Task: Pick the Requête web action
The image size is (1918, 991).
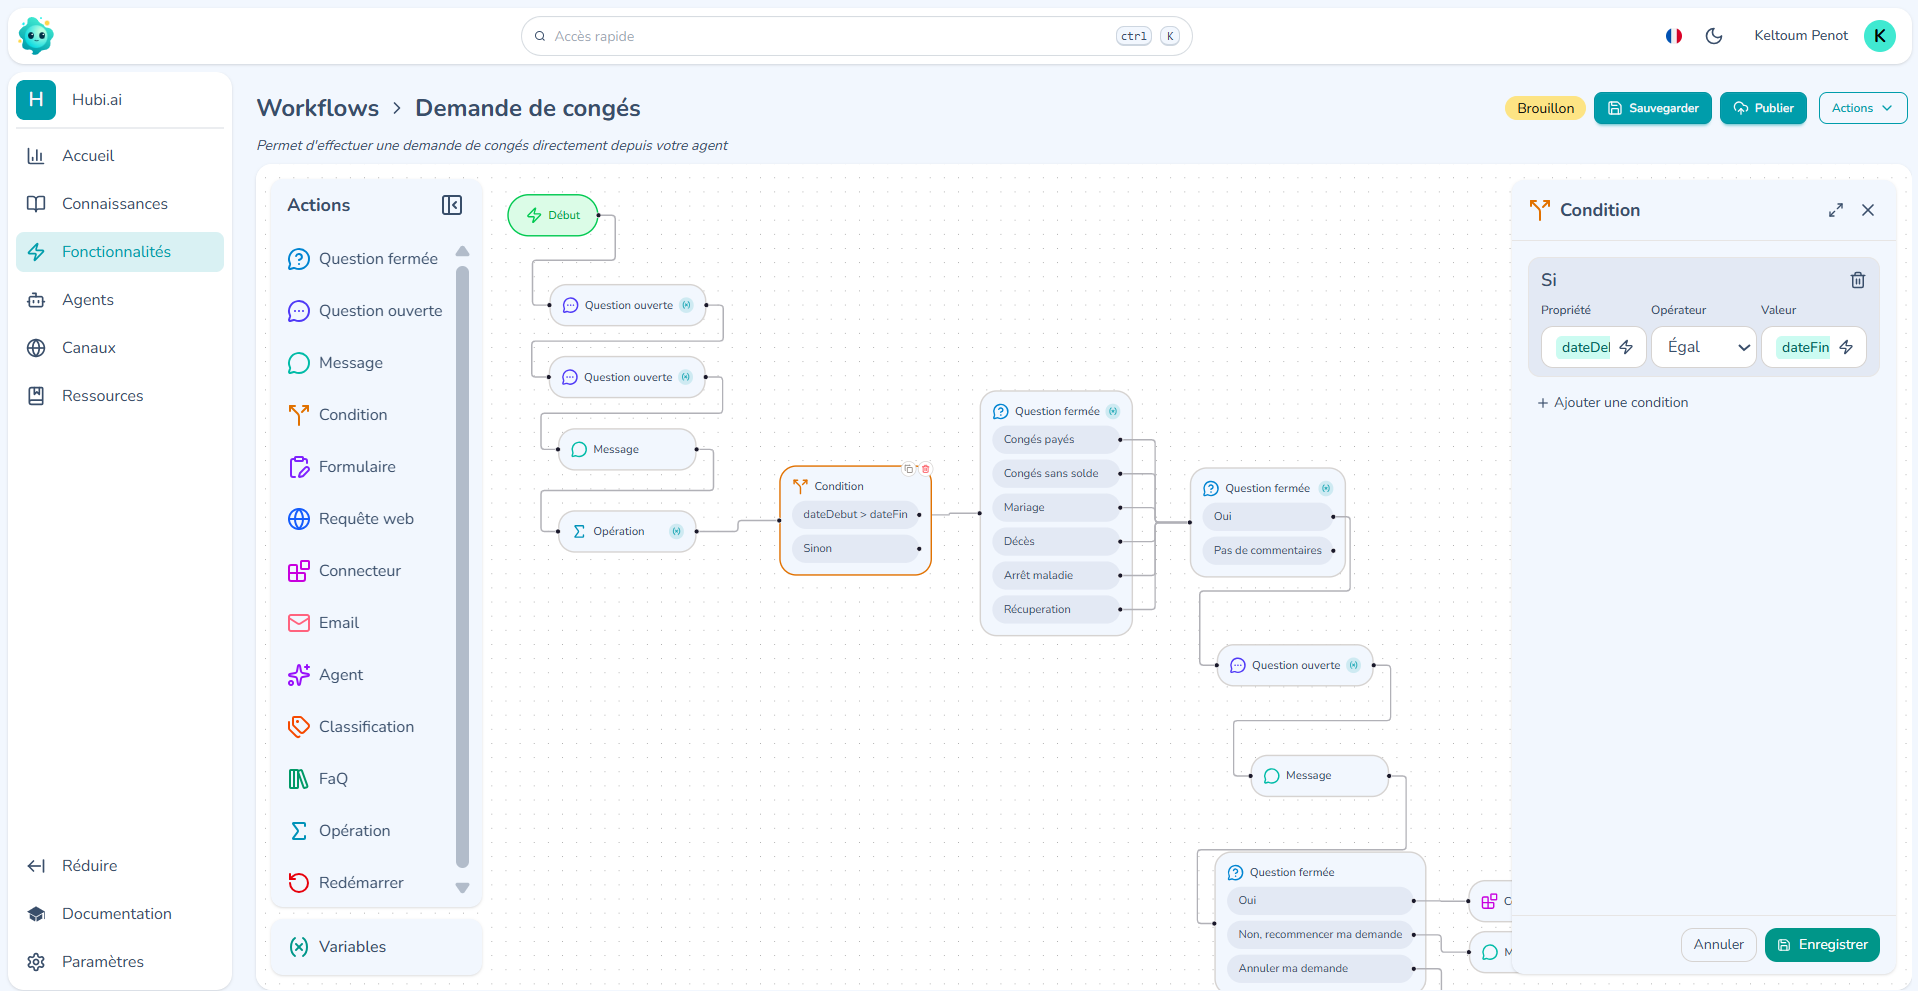Action: click(350, 519)
